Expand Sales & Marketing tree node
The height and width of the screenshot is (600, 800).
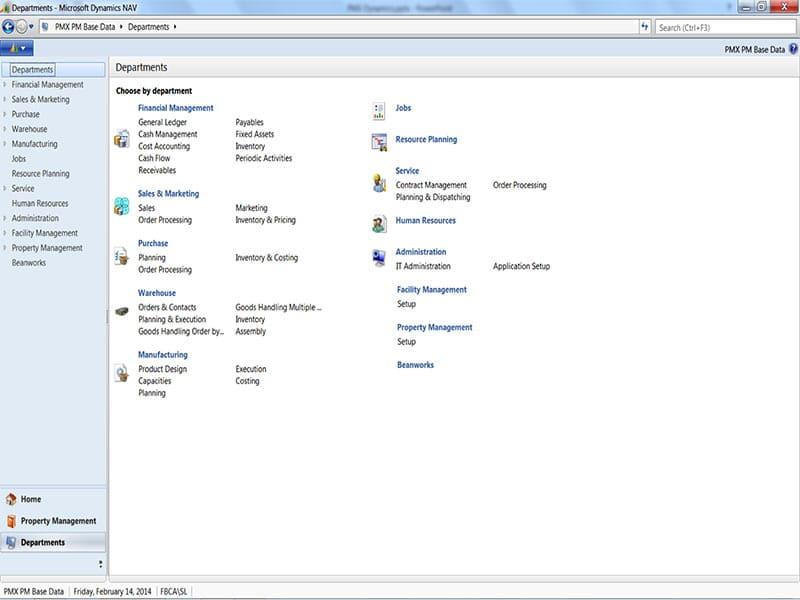point(5,99)
